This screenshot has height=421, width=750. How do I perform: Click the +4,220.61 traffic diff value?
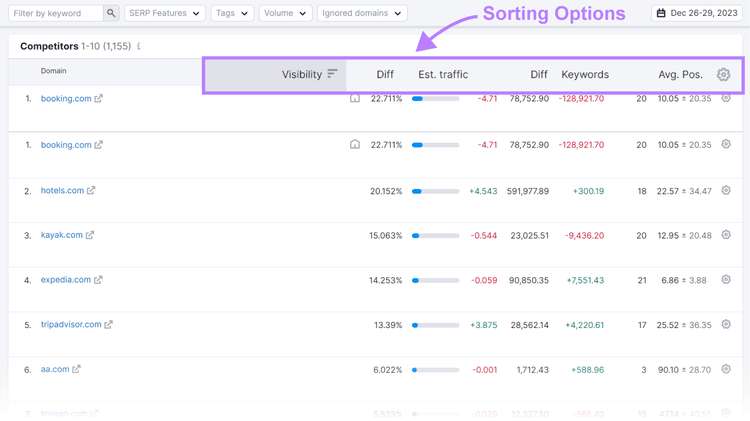pos(585,325)
